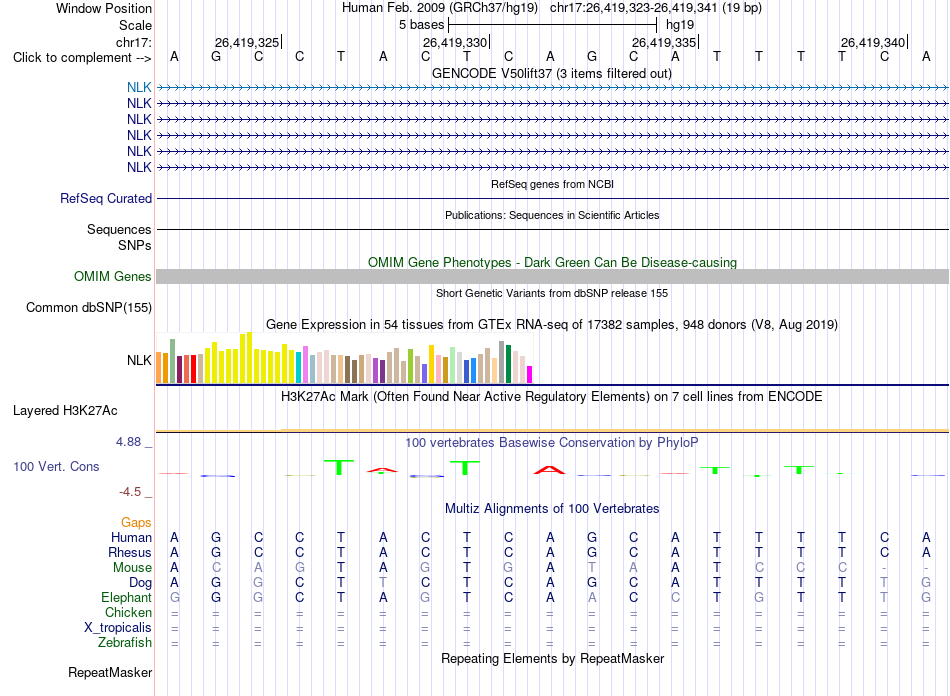Viewport: 950px width, 696px height.
Task: Open 'Multiz Alignments of 100 Vertebrates' title
Action: (552, 509)
